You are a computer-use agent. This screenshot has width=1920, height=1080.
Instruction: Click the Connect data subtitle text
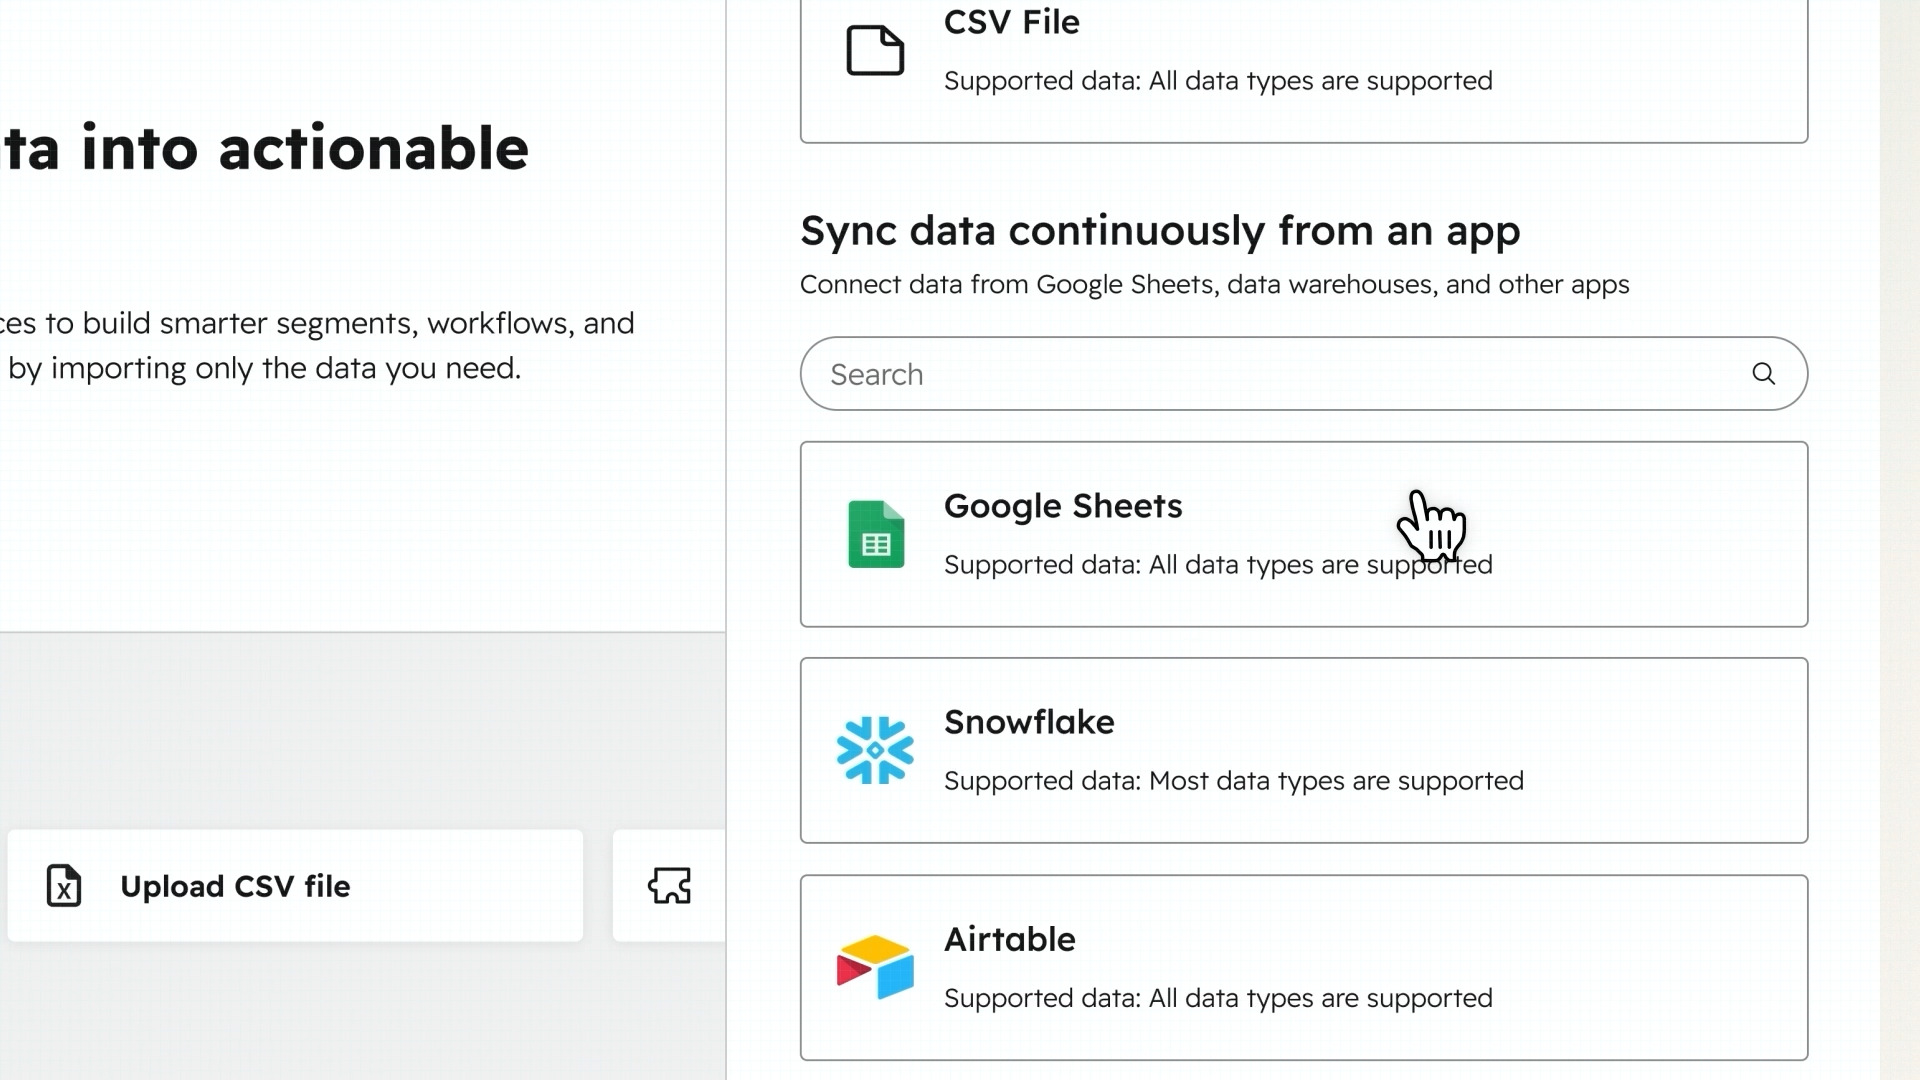[x=1214, y=284]
